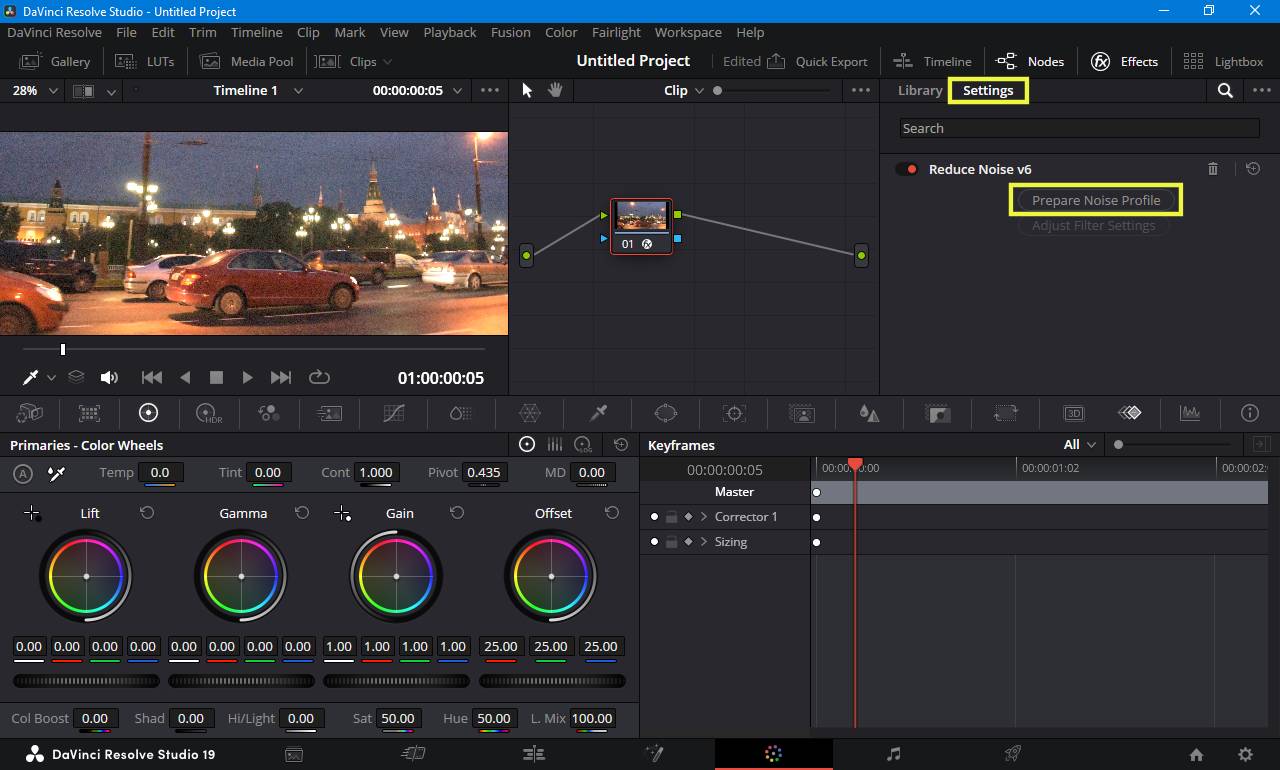Screen dimensions: 1280x770
Task: Toggle audio mute in the viewer
Action: pos(109,377)
